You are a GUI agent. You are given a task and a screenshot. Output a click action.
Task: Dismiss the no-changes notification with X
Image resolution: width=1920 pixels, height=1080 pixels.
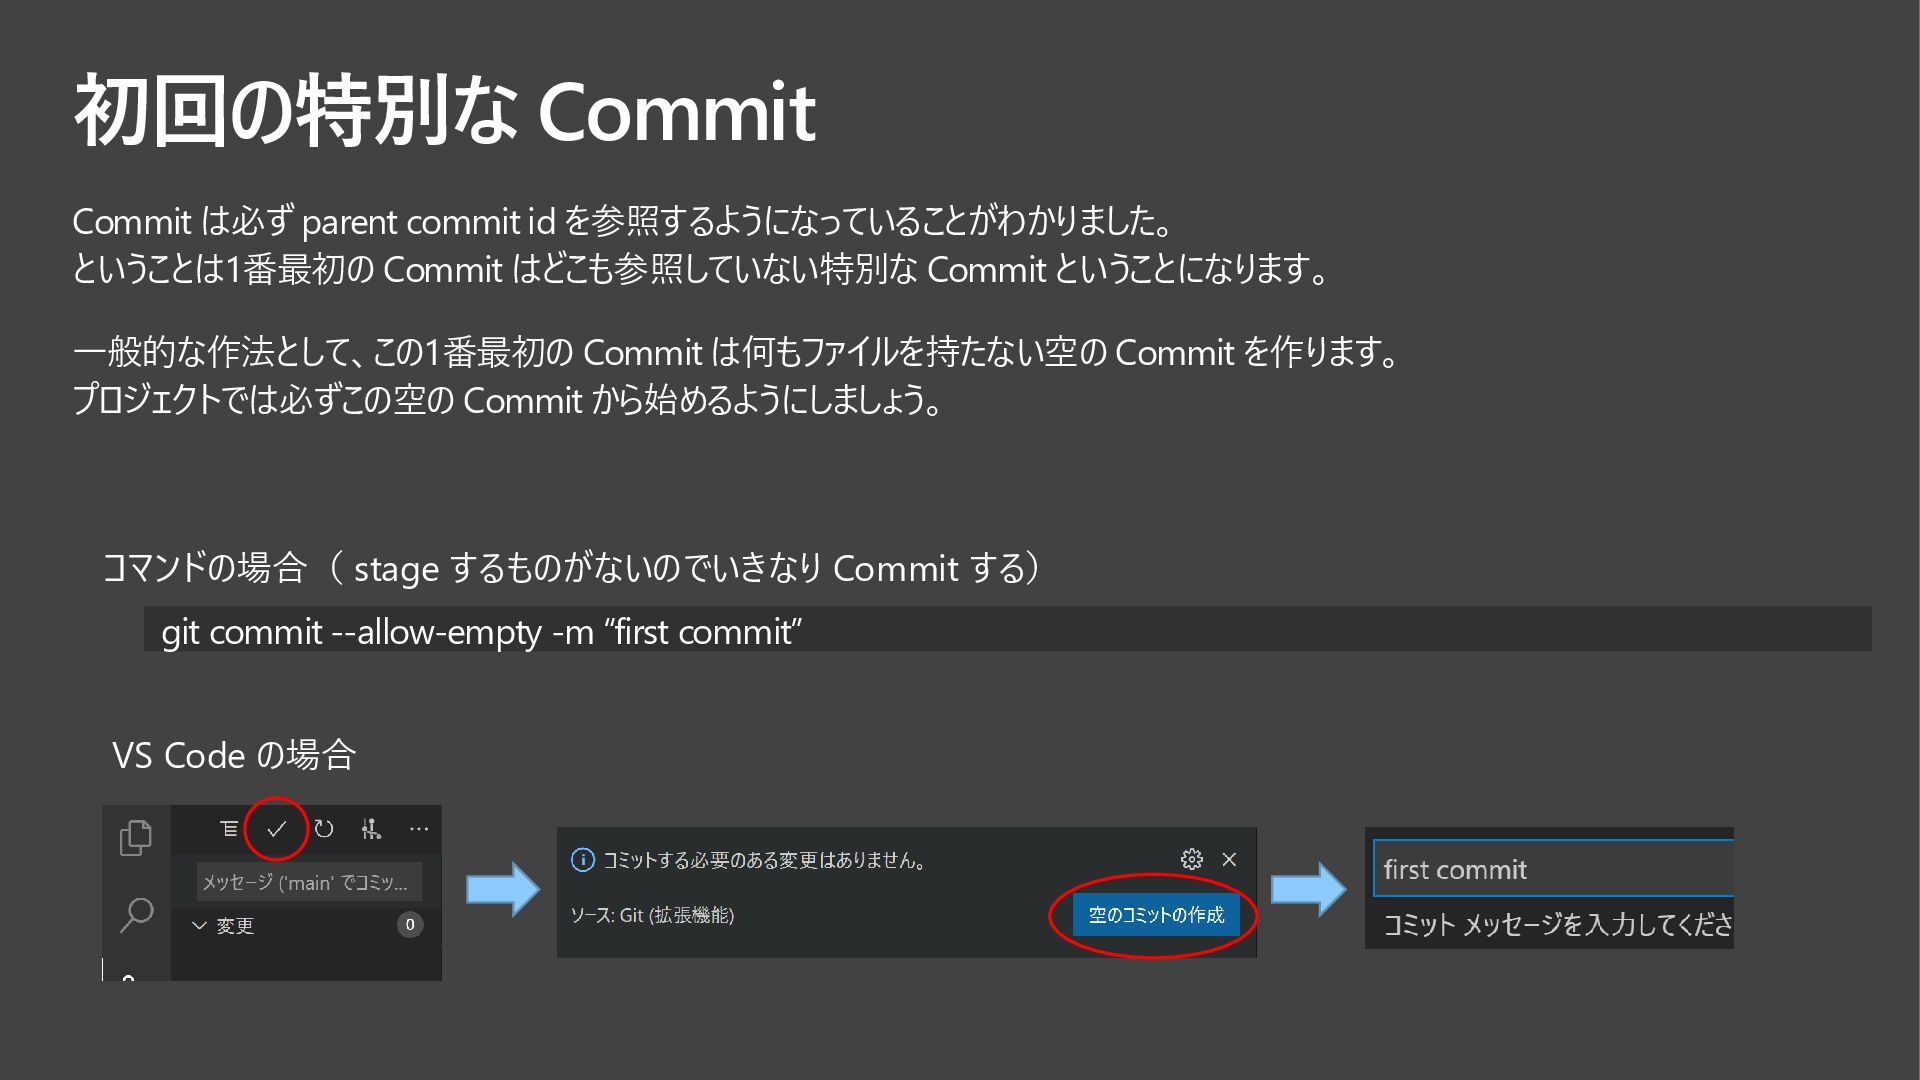tap(1229, 859)
